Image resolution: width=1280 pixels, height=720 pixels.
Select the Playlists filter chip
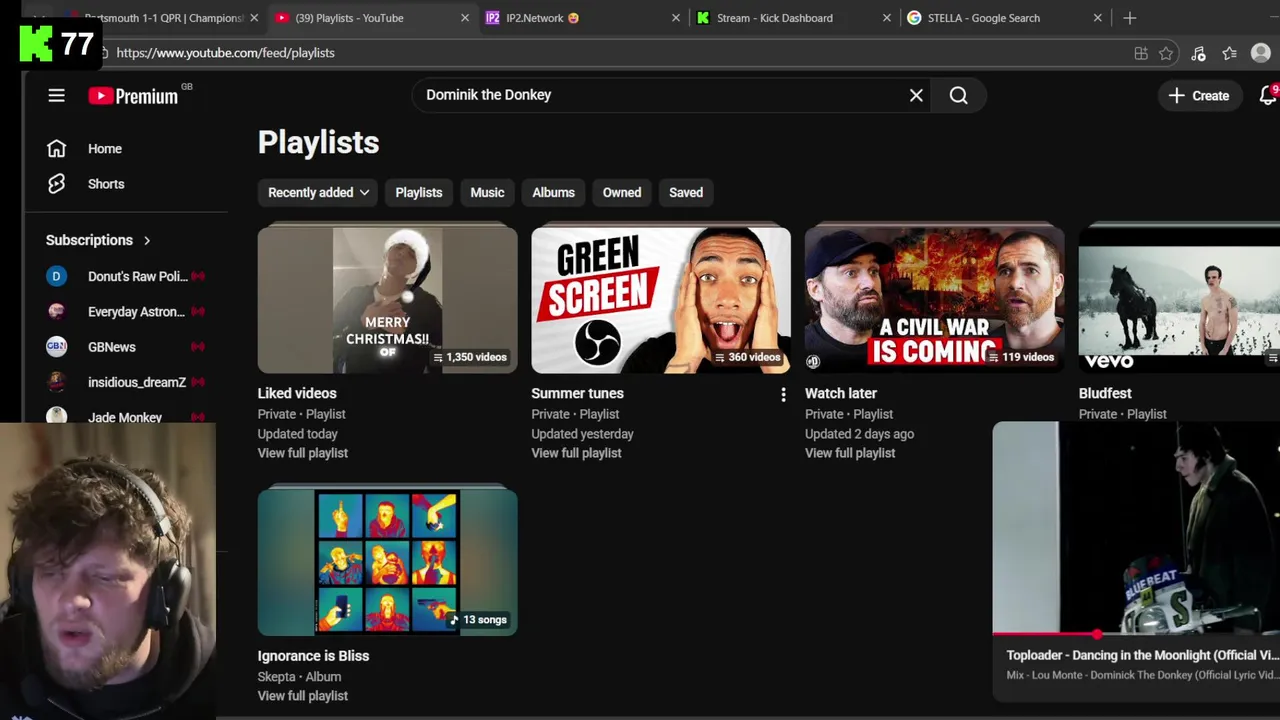(x=418, y=192)
